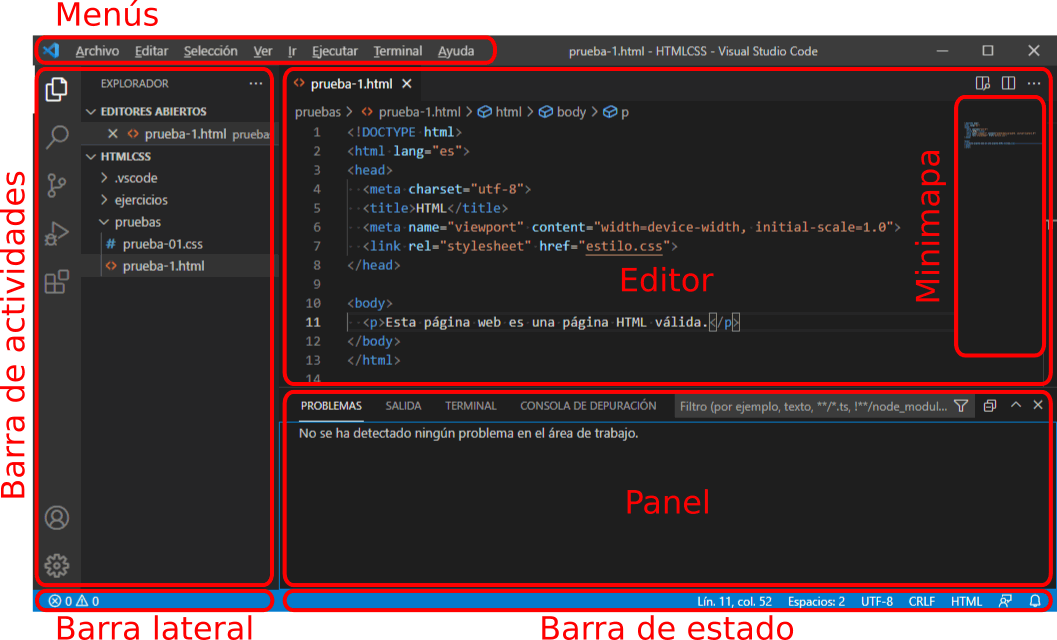This screenshot has width=1057, height=640.
Task: Click the Accounts icon in activity bar
Action: pos(56,518)
